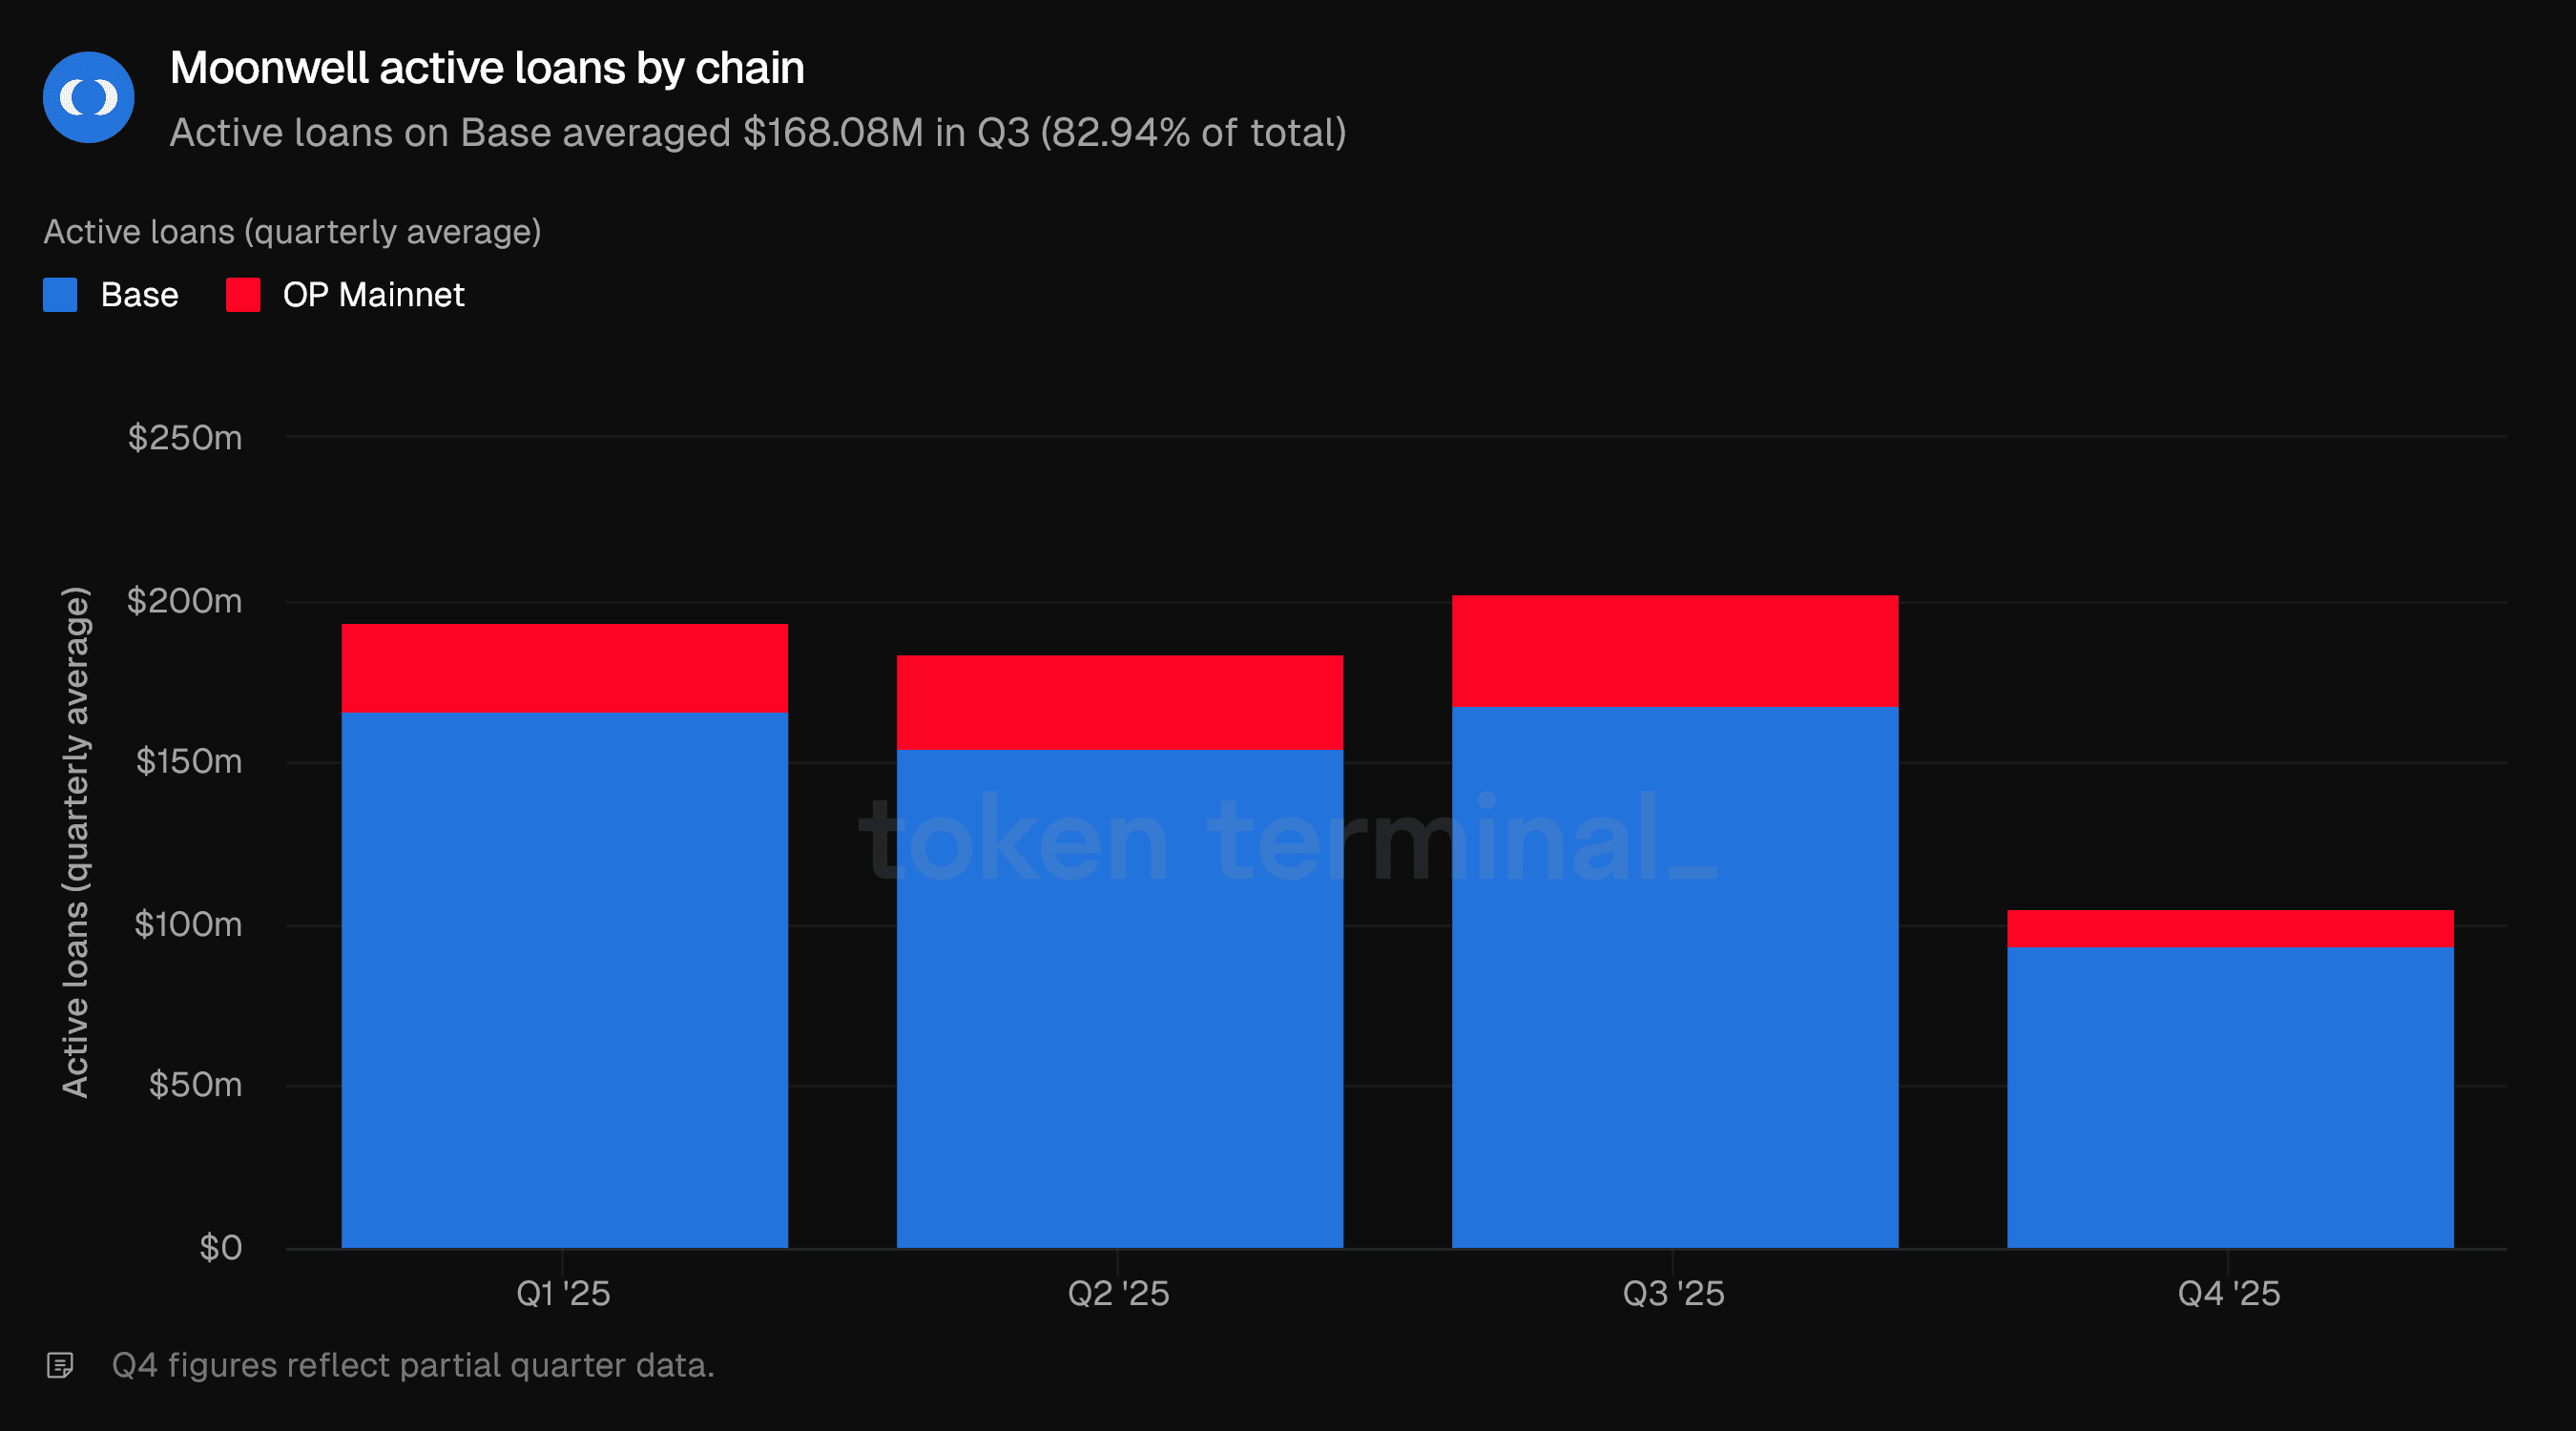Image resolution: width=2576 pixels, height=1431 pixels.
Task: Click the Q1 '25 blue Base bar
Action: click(564, 980)
